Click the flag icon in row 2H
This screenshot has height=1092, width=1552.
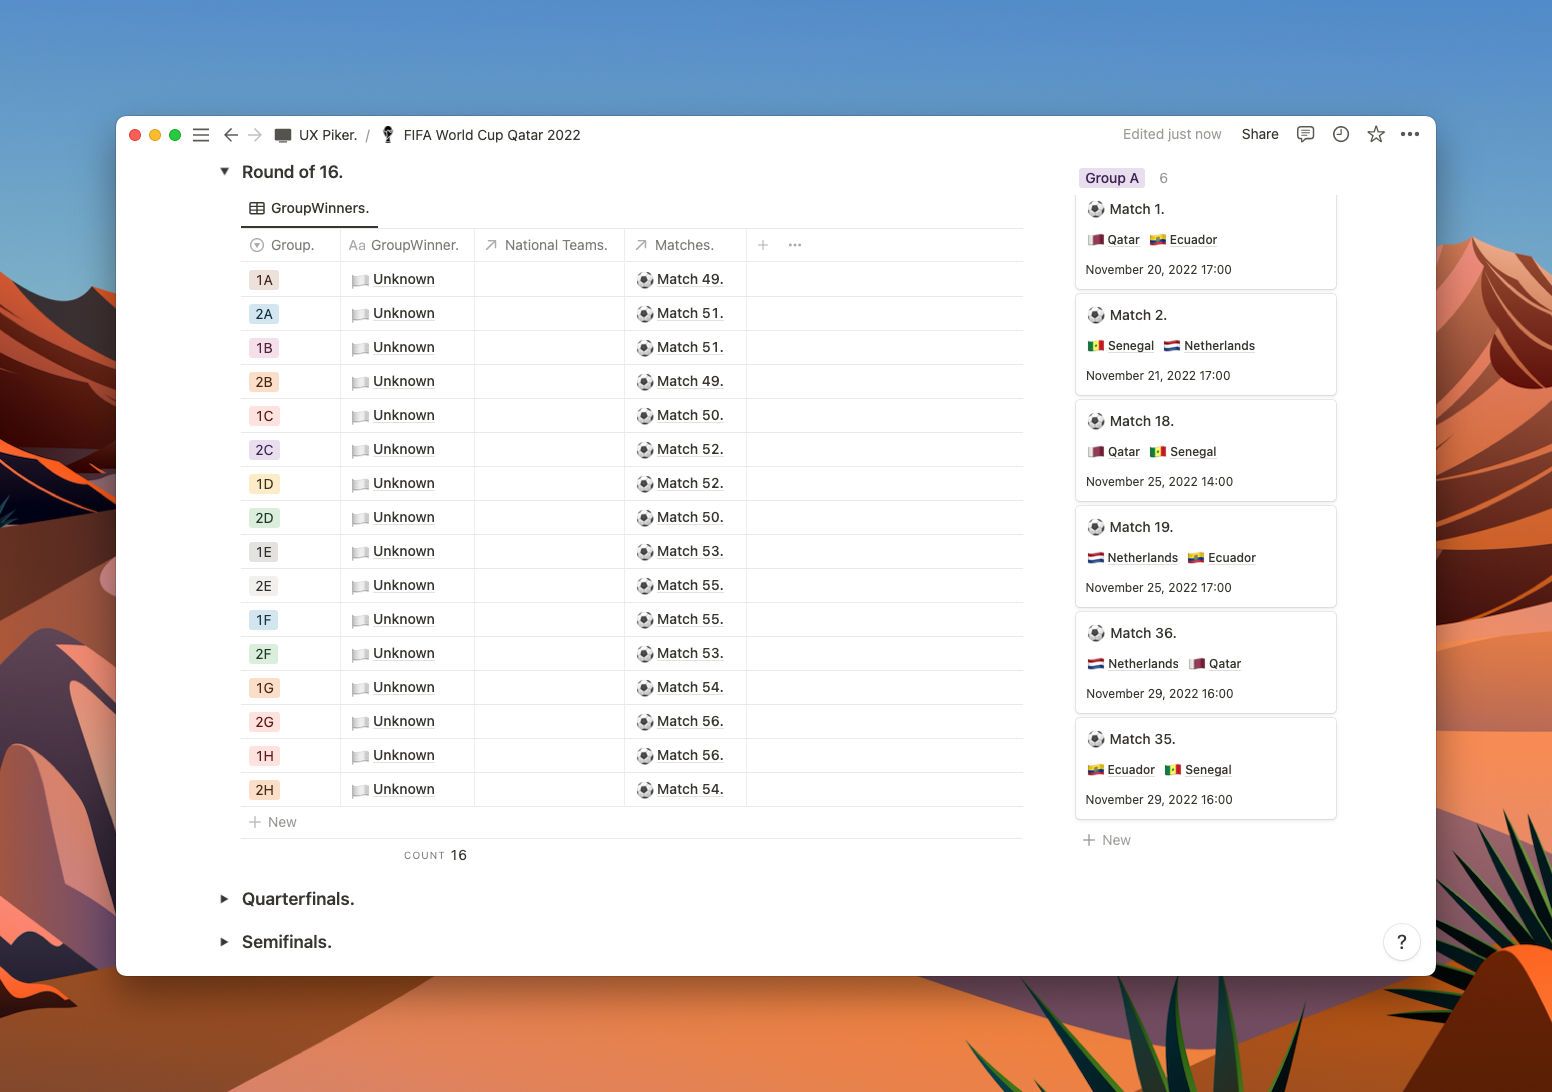point(361,790)
